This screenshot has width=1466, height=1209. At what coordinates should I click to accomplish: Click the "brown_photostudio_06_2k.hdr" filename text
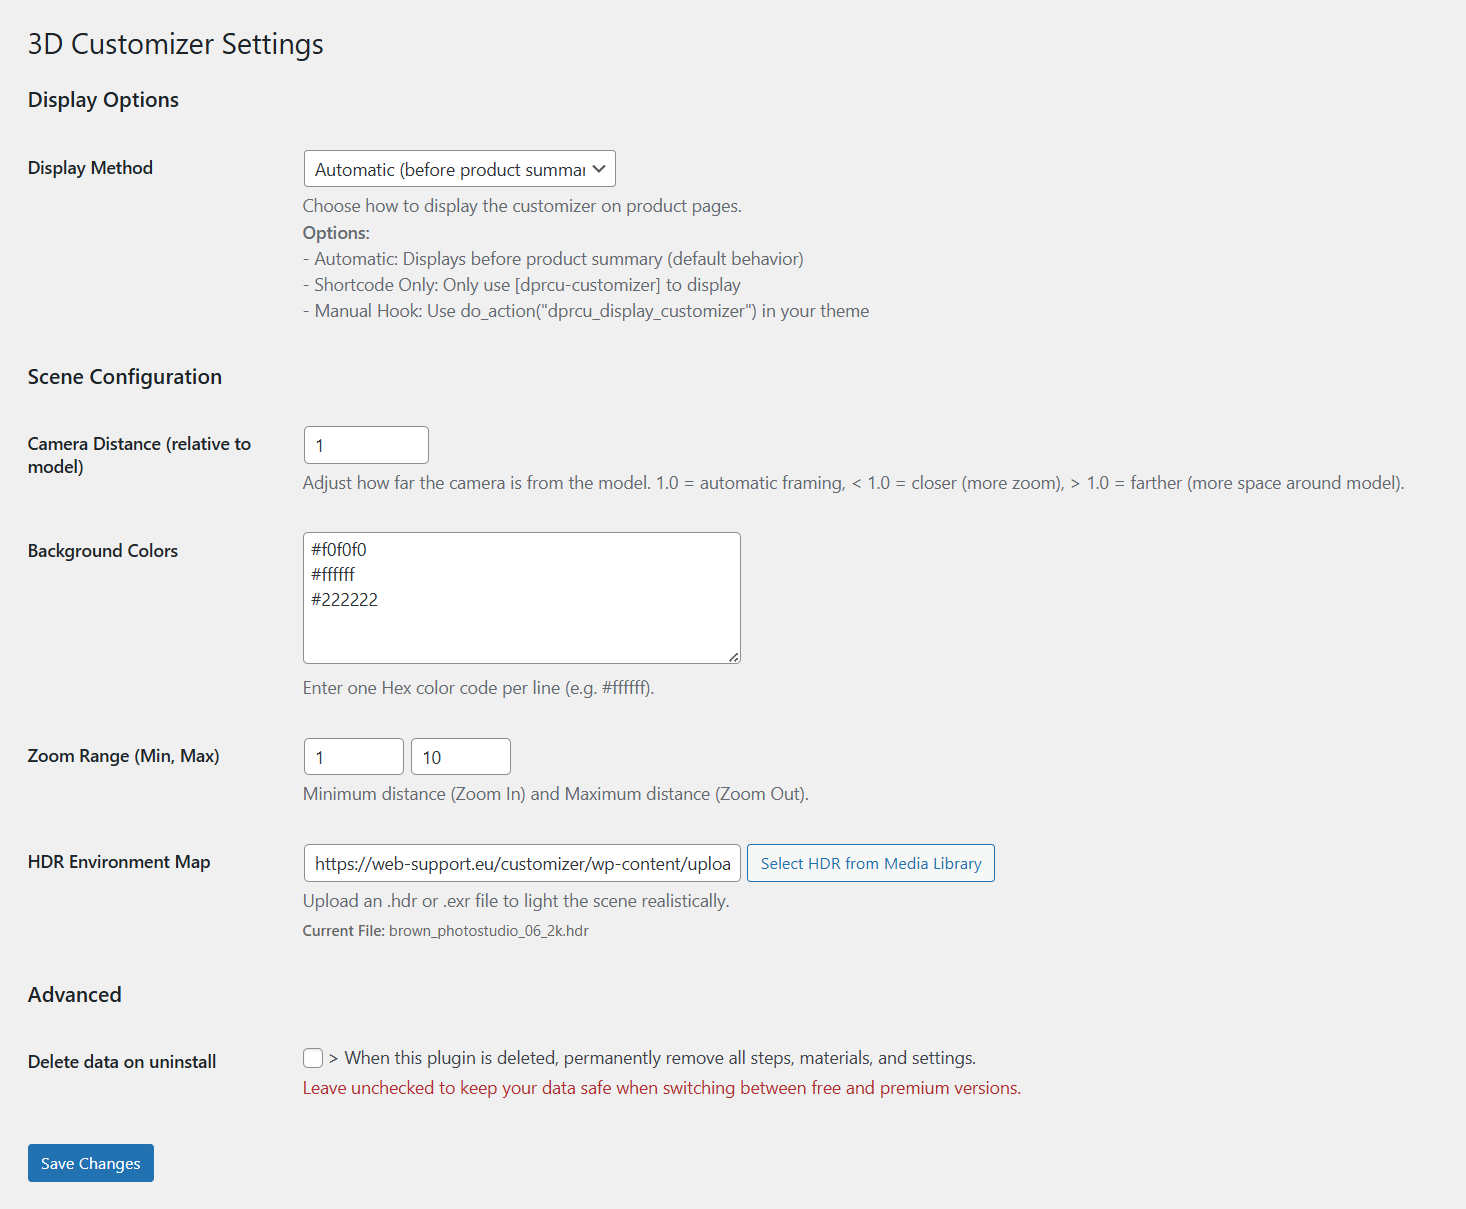[488, 930]
